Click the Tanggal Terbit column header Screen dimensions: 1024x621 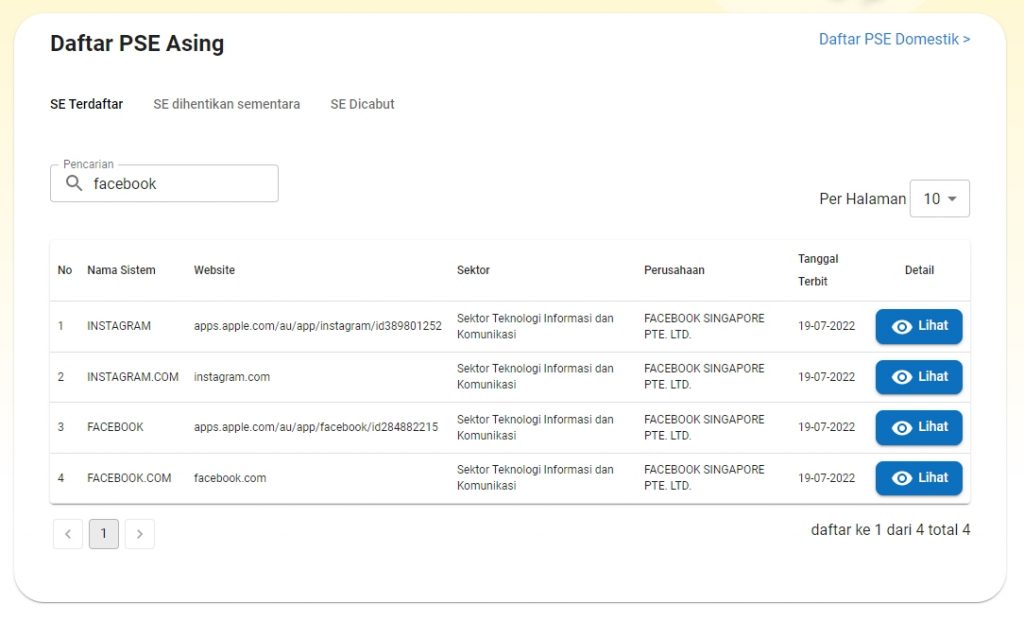tap(818, 270)
